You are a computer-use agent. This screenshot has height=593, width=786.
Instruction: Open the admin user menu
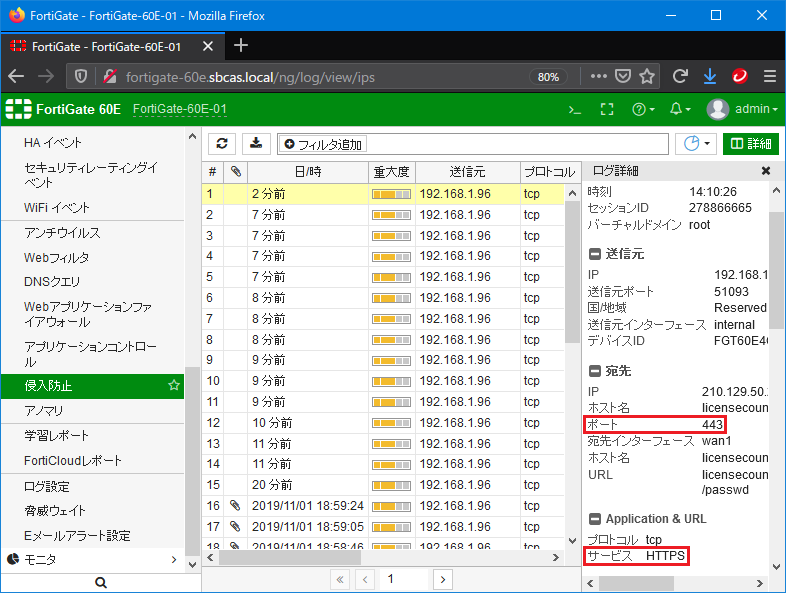[742, 109]
